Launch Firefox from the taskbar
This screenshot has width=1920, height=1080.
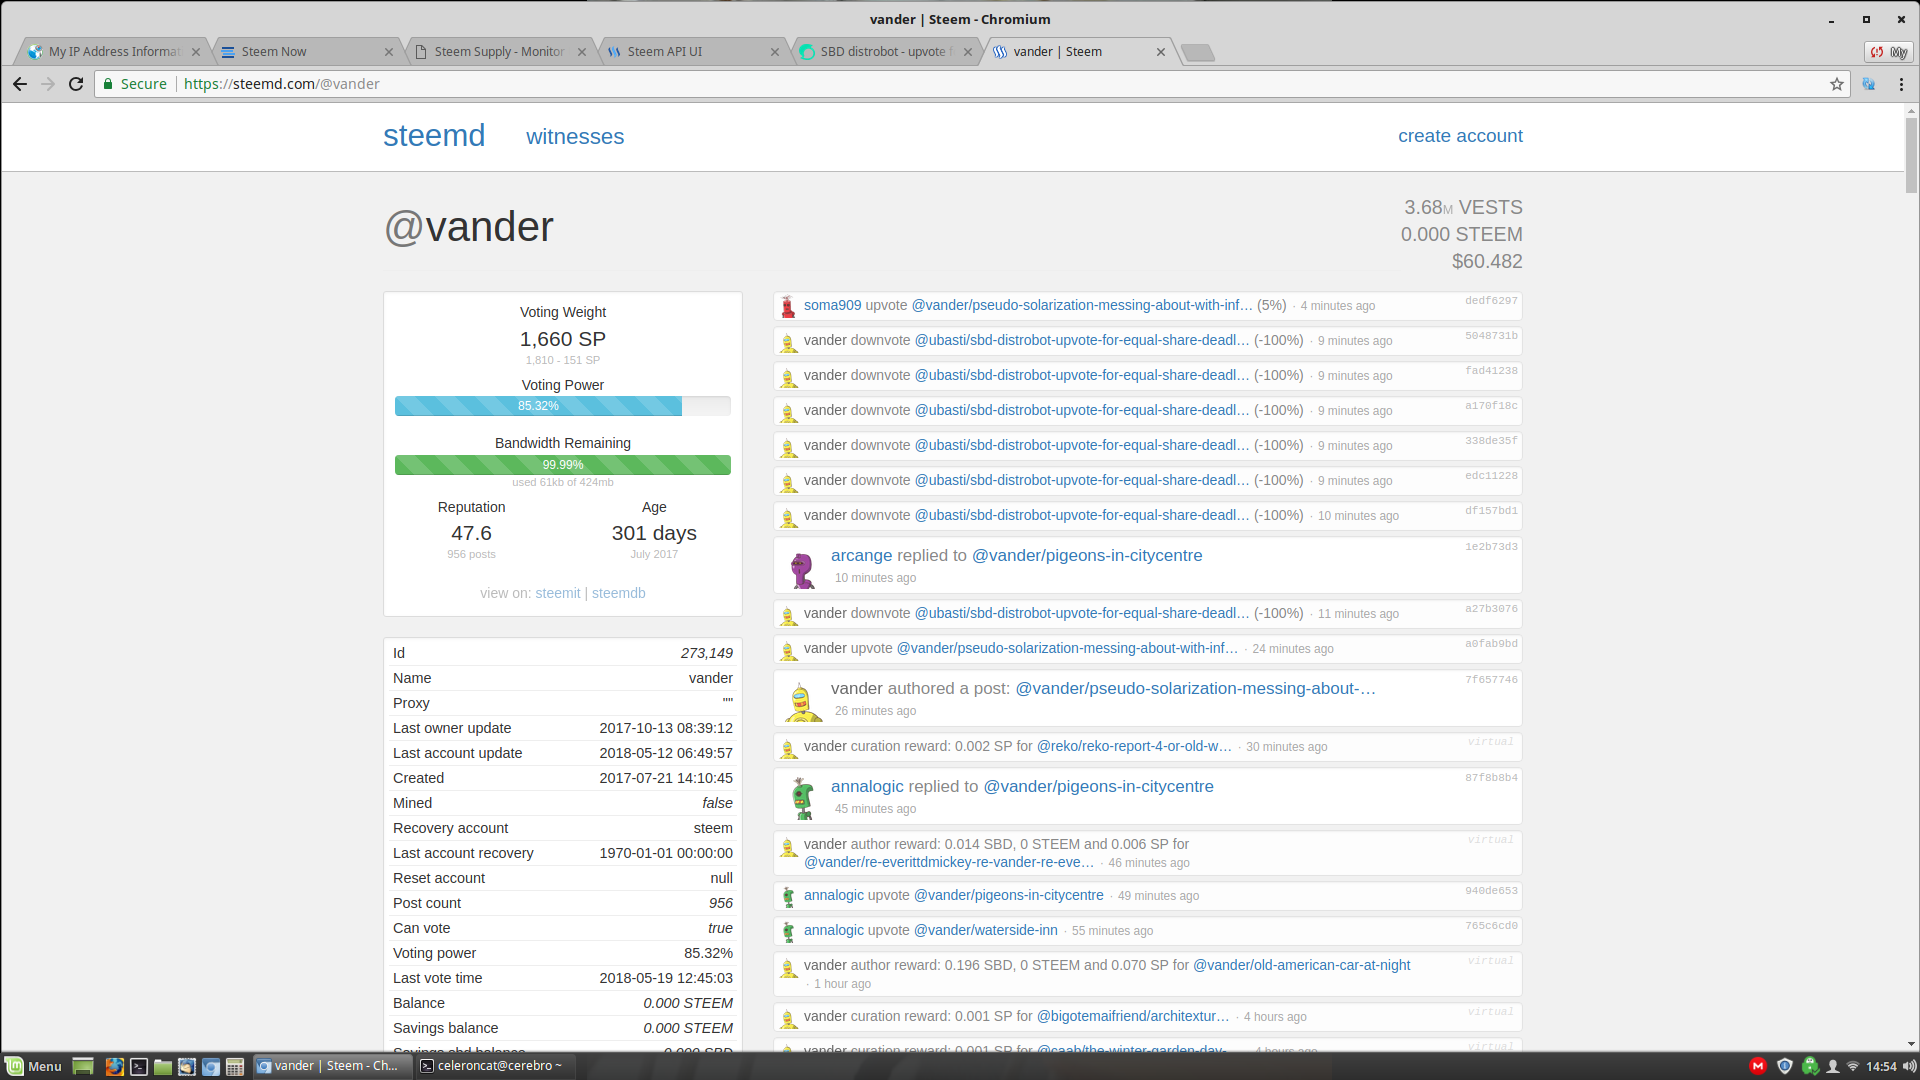[x=115, y=1066]
